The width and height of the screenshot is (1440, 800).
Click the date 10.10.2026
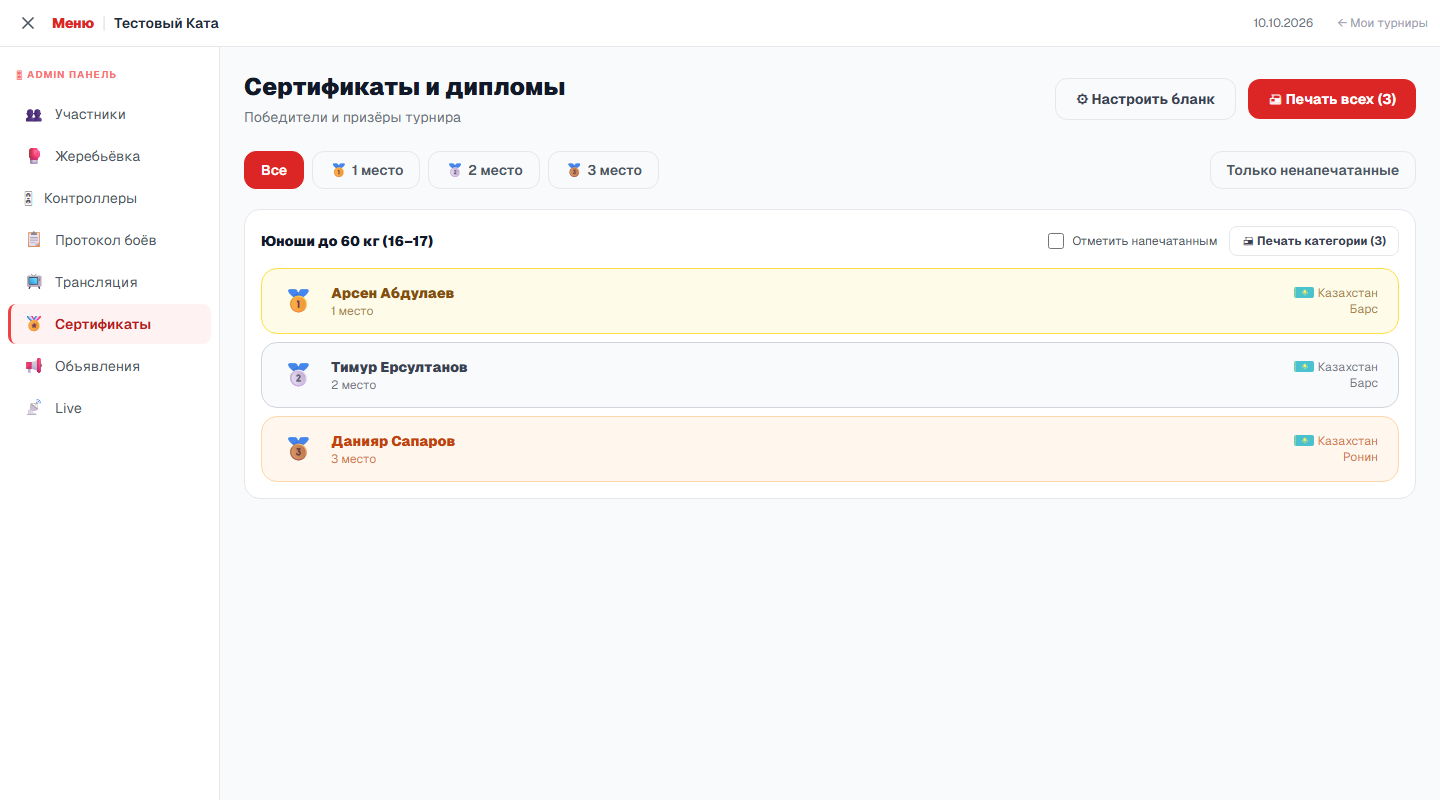click(x=1285, y=23)
